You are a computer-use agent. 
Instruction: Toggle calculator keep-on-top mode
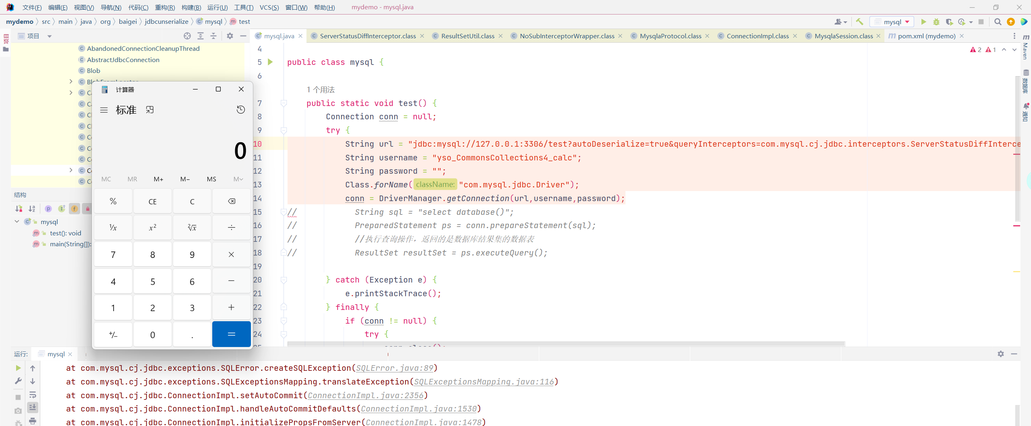[x=150, y=110]
